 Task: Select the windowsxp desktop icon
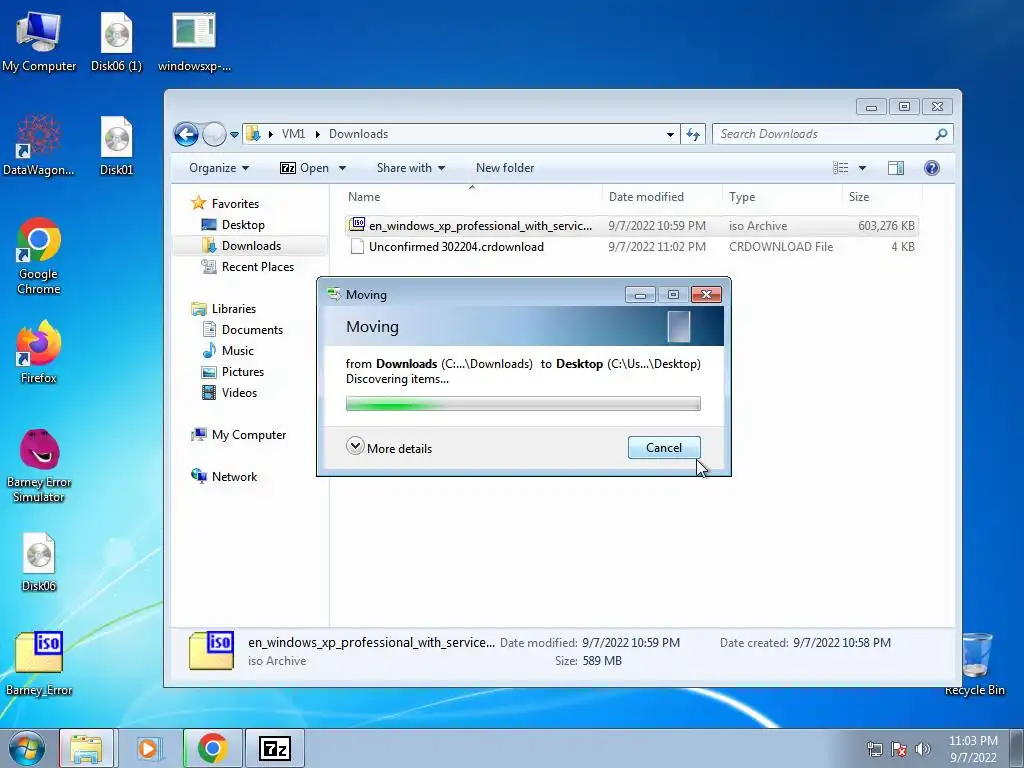[194, 41]
